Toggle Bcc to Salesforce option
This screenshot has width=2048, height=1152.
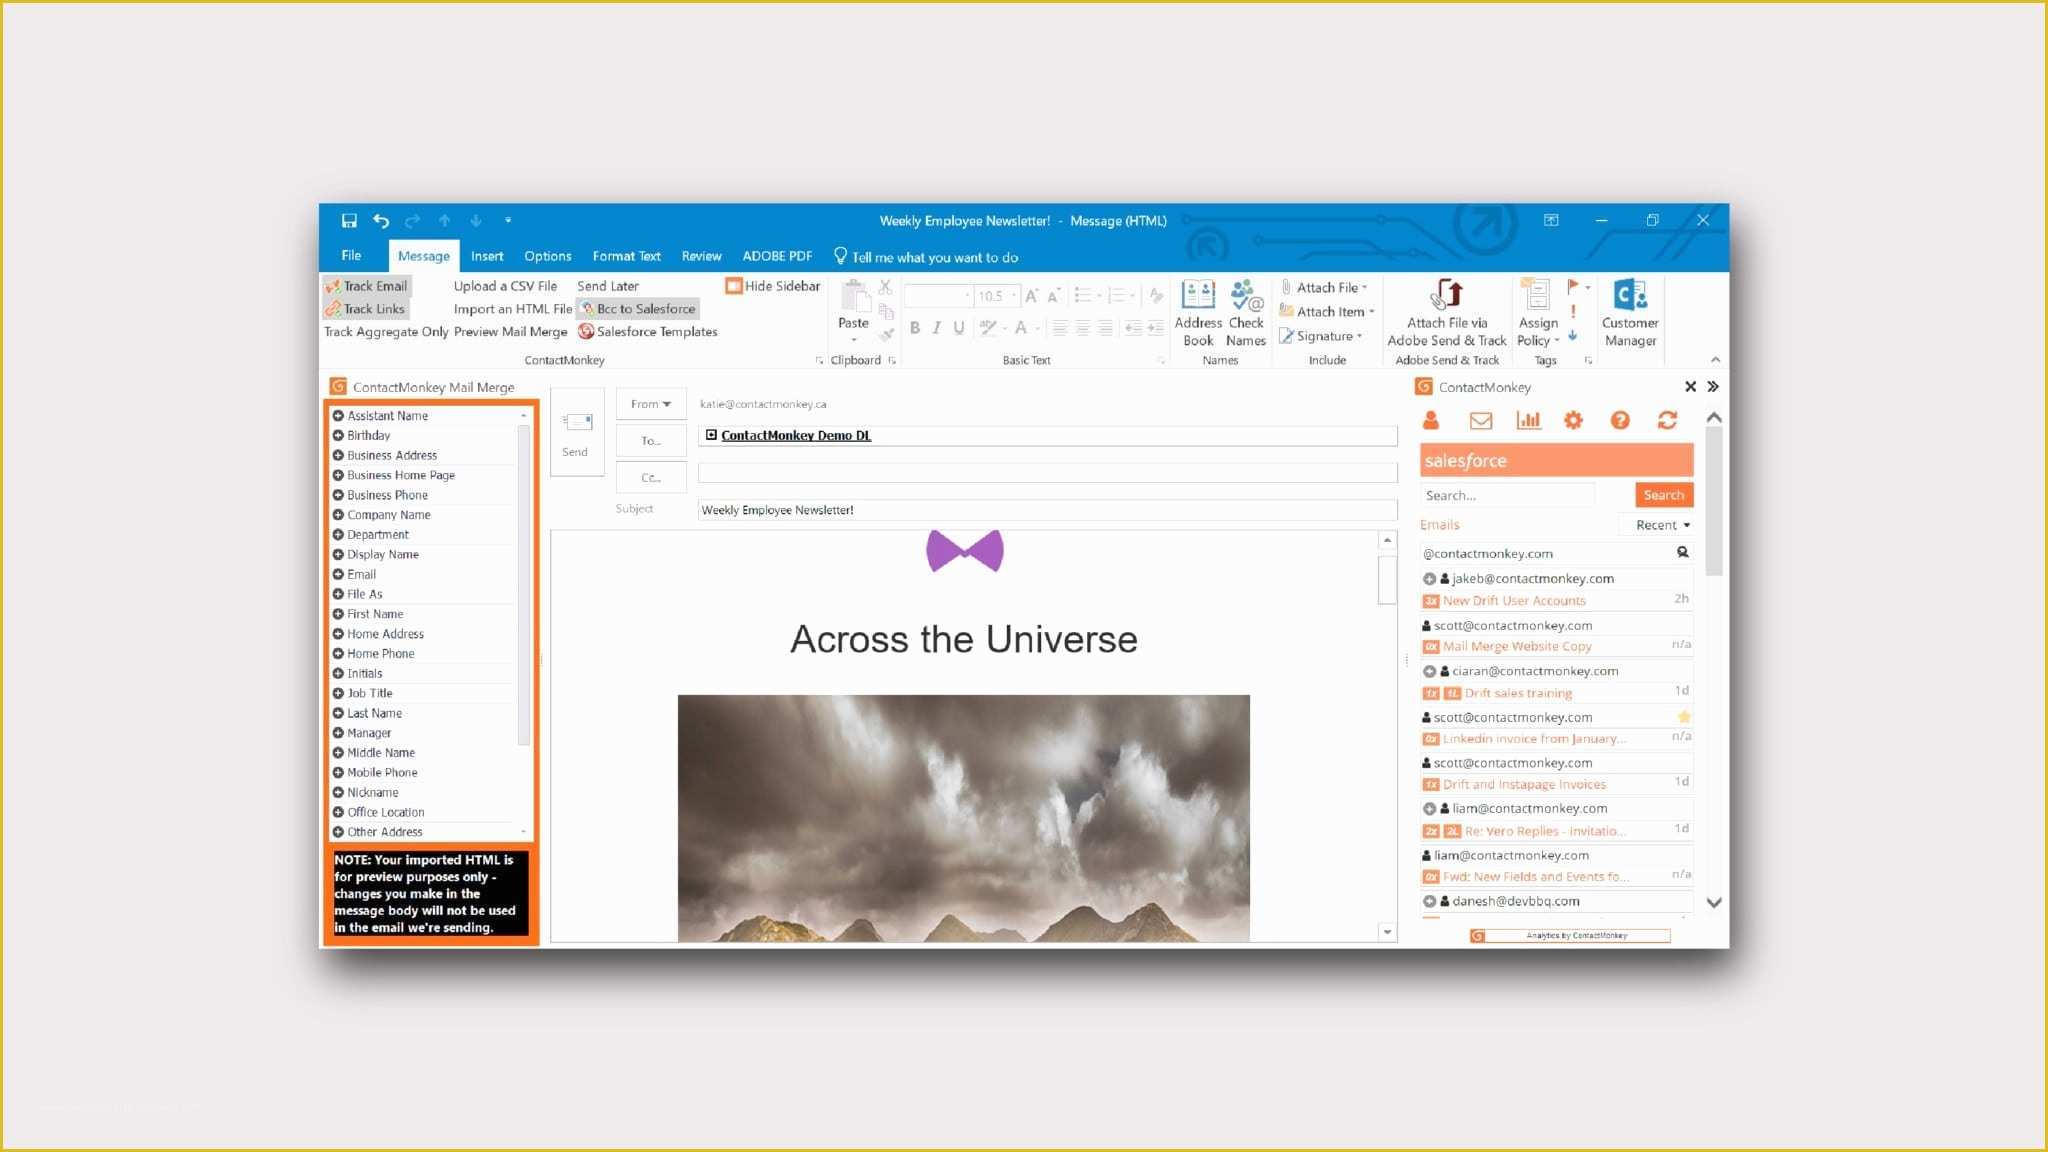[636, 308]
